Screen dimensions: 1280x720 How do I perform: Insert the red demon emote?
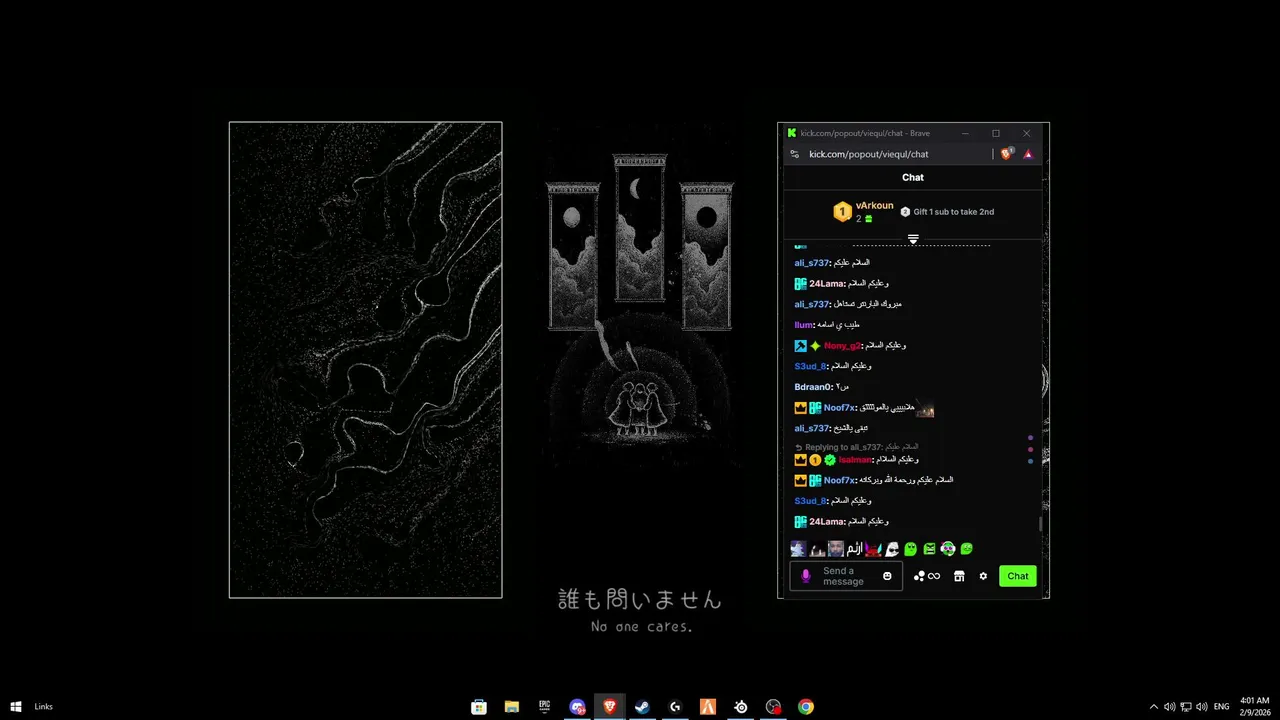873,549
